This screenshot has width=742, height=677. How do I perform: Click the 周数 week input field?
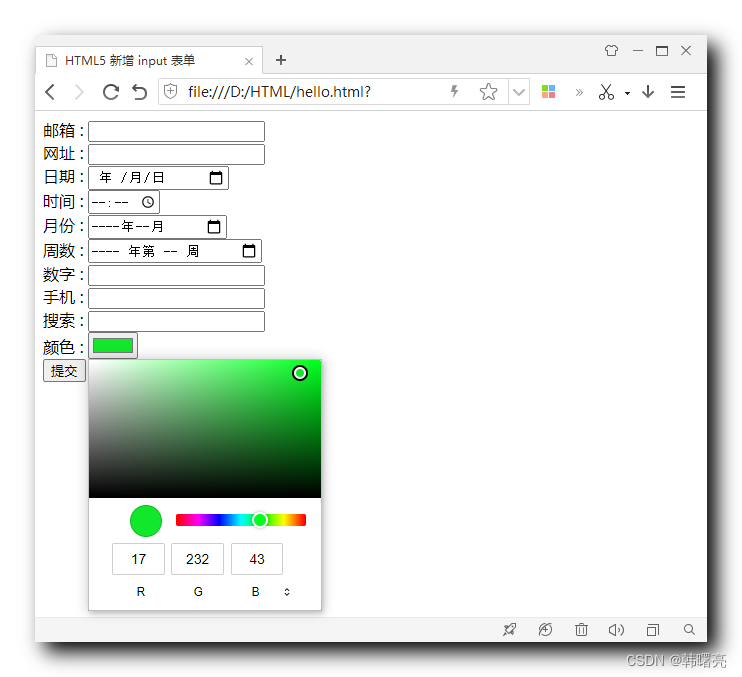175,251
